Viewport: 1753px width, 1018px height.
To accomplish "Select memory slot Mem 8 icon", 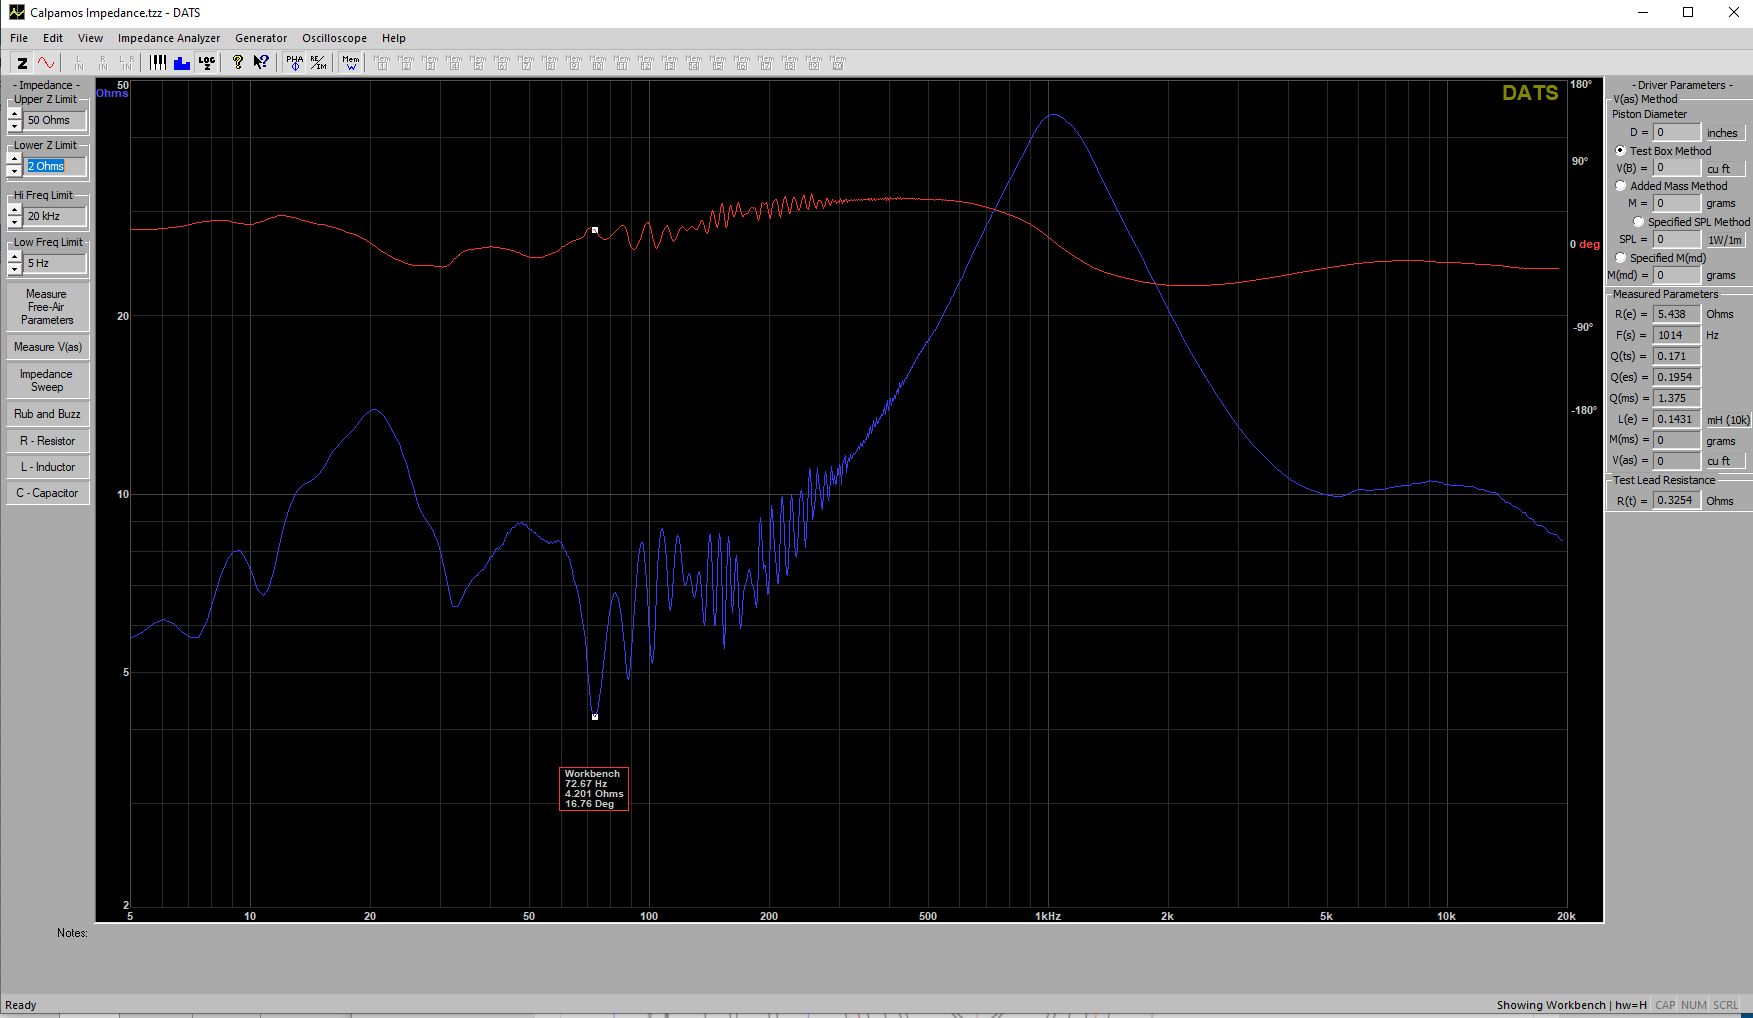I will click(550, 62).
